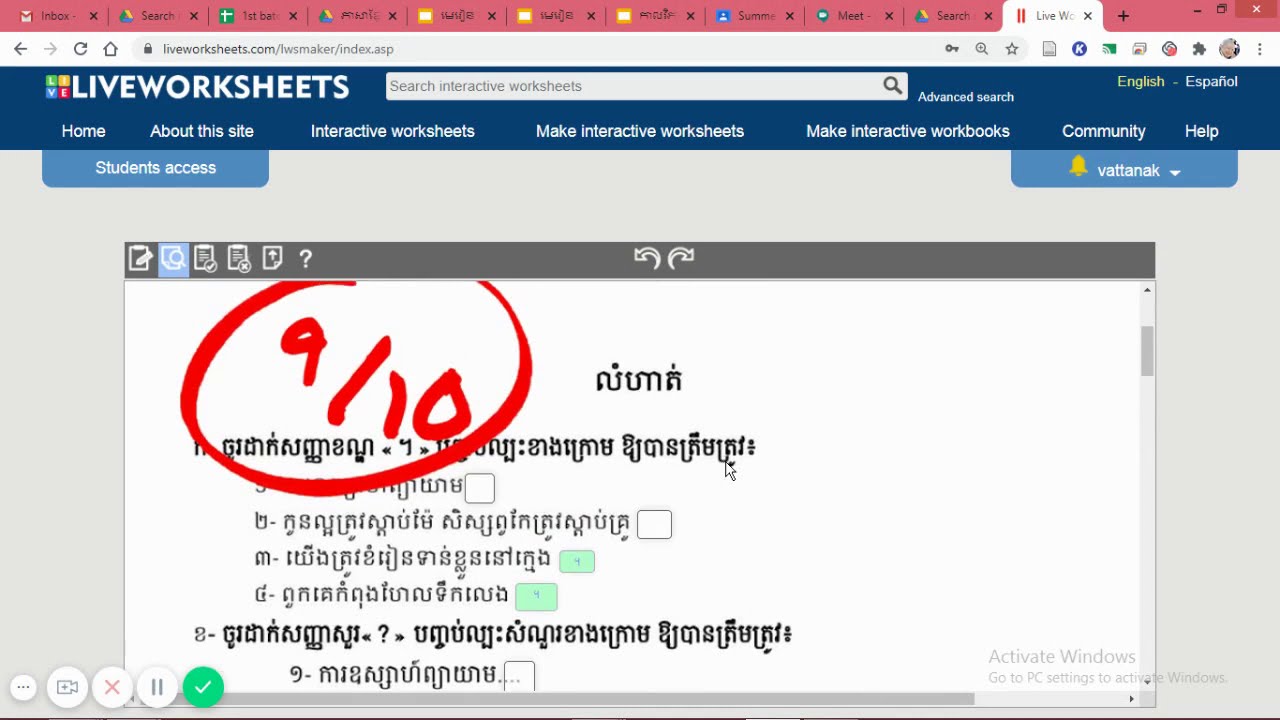Open the browser home page
The width and height of the screenshot is (1280, 720).
(110, 49)
